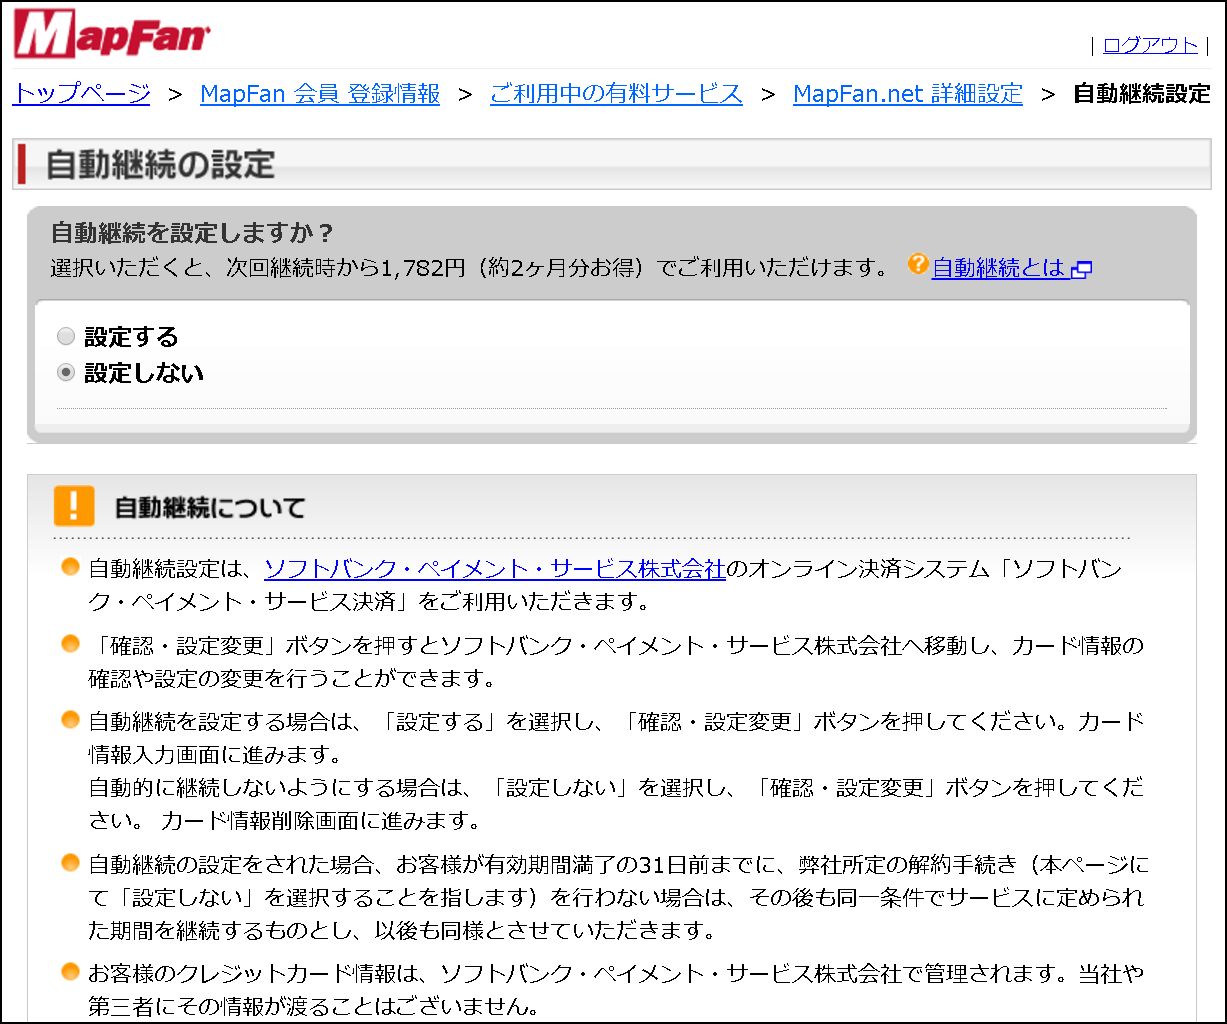Click the MapFan logo
This screenshot has width=1227, height=1024.
click(x=111, y=35)
